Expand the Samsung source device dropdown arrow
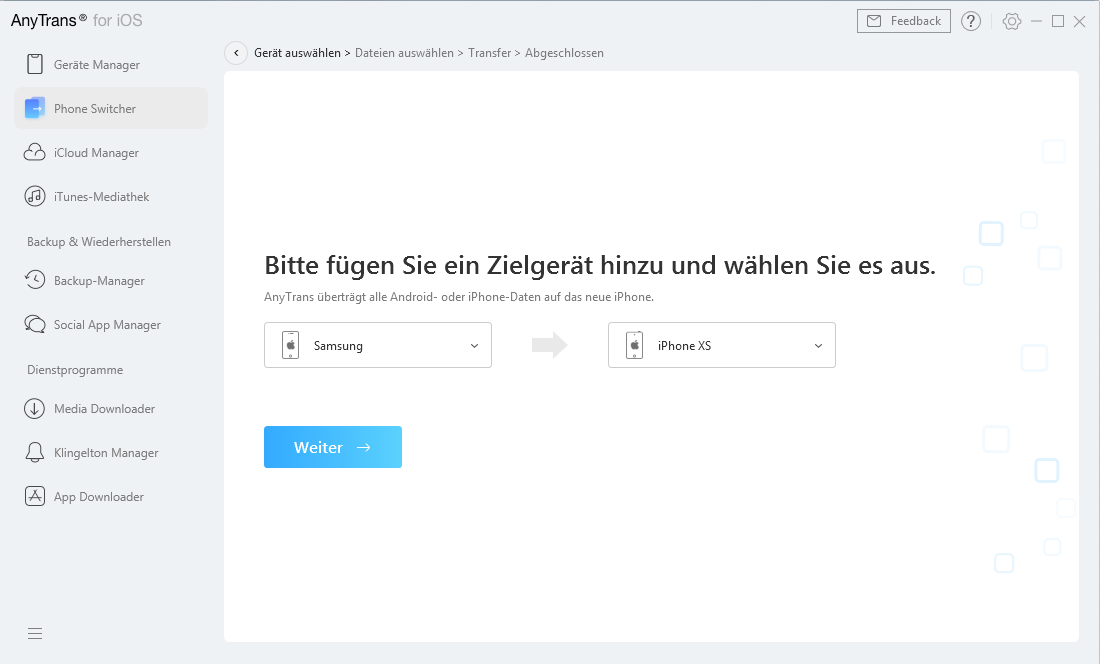The image size is (1100, 664). [x=474, y=346]
